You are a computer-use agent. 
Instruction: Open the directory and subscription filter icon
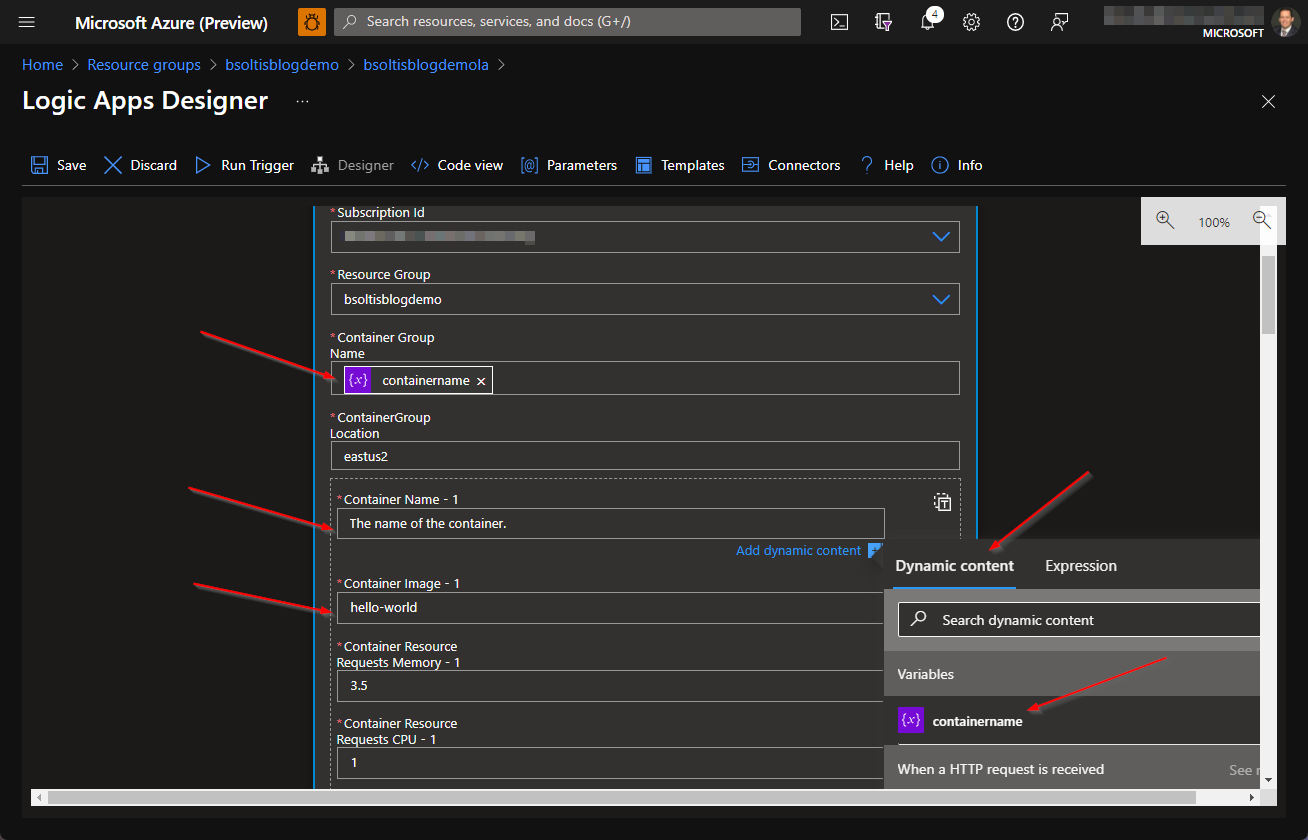pyautogui.click(x=883, y=22)
